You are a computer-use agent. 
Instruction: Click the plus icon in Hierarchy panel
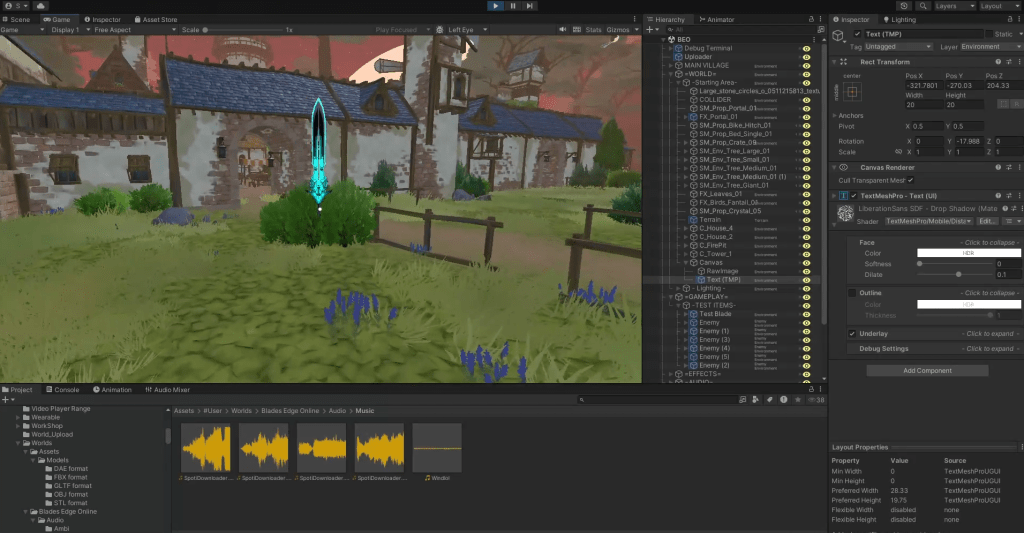pyautogui.click(x=650, y=30)
